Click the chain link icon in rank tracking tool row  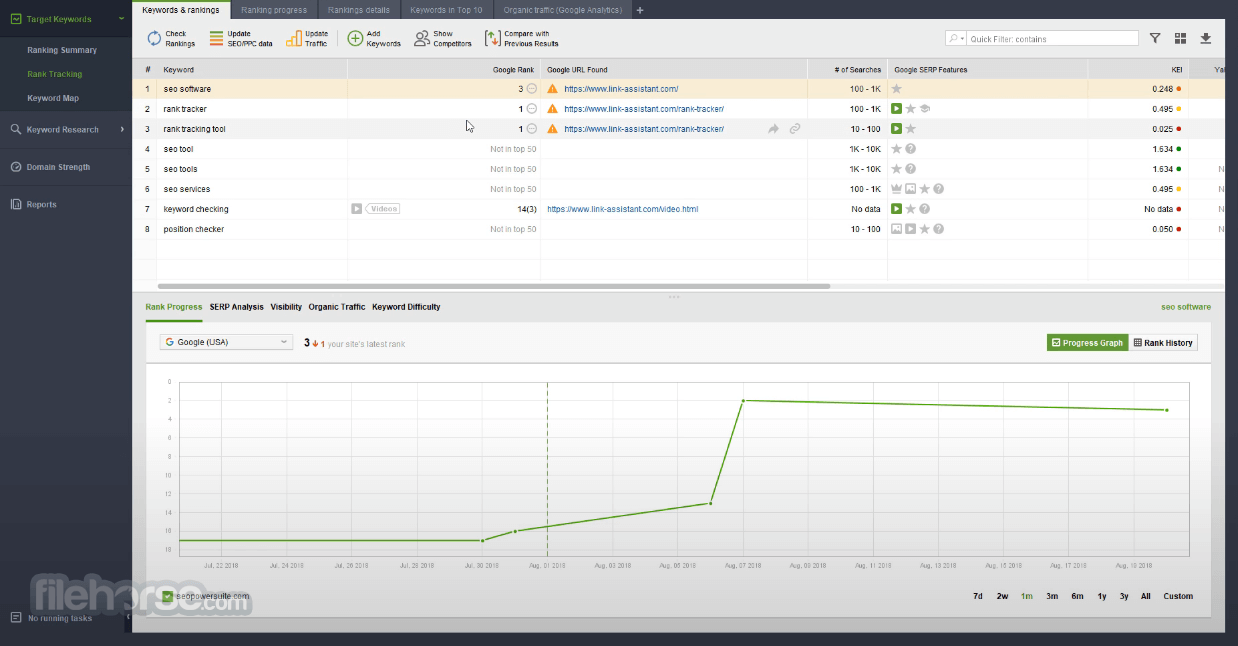[x=795, y=129]
